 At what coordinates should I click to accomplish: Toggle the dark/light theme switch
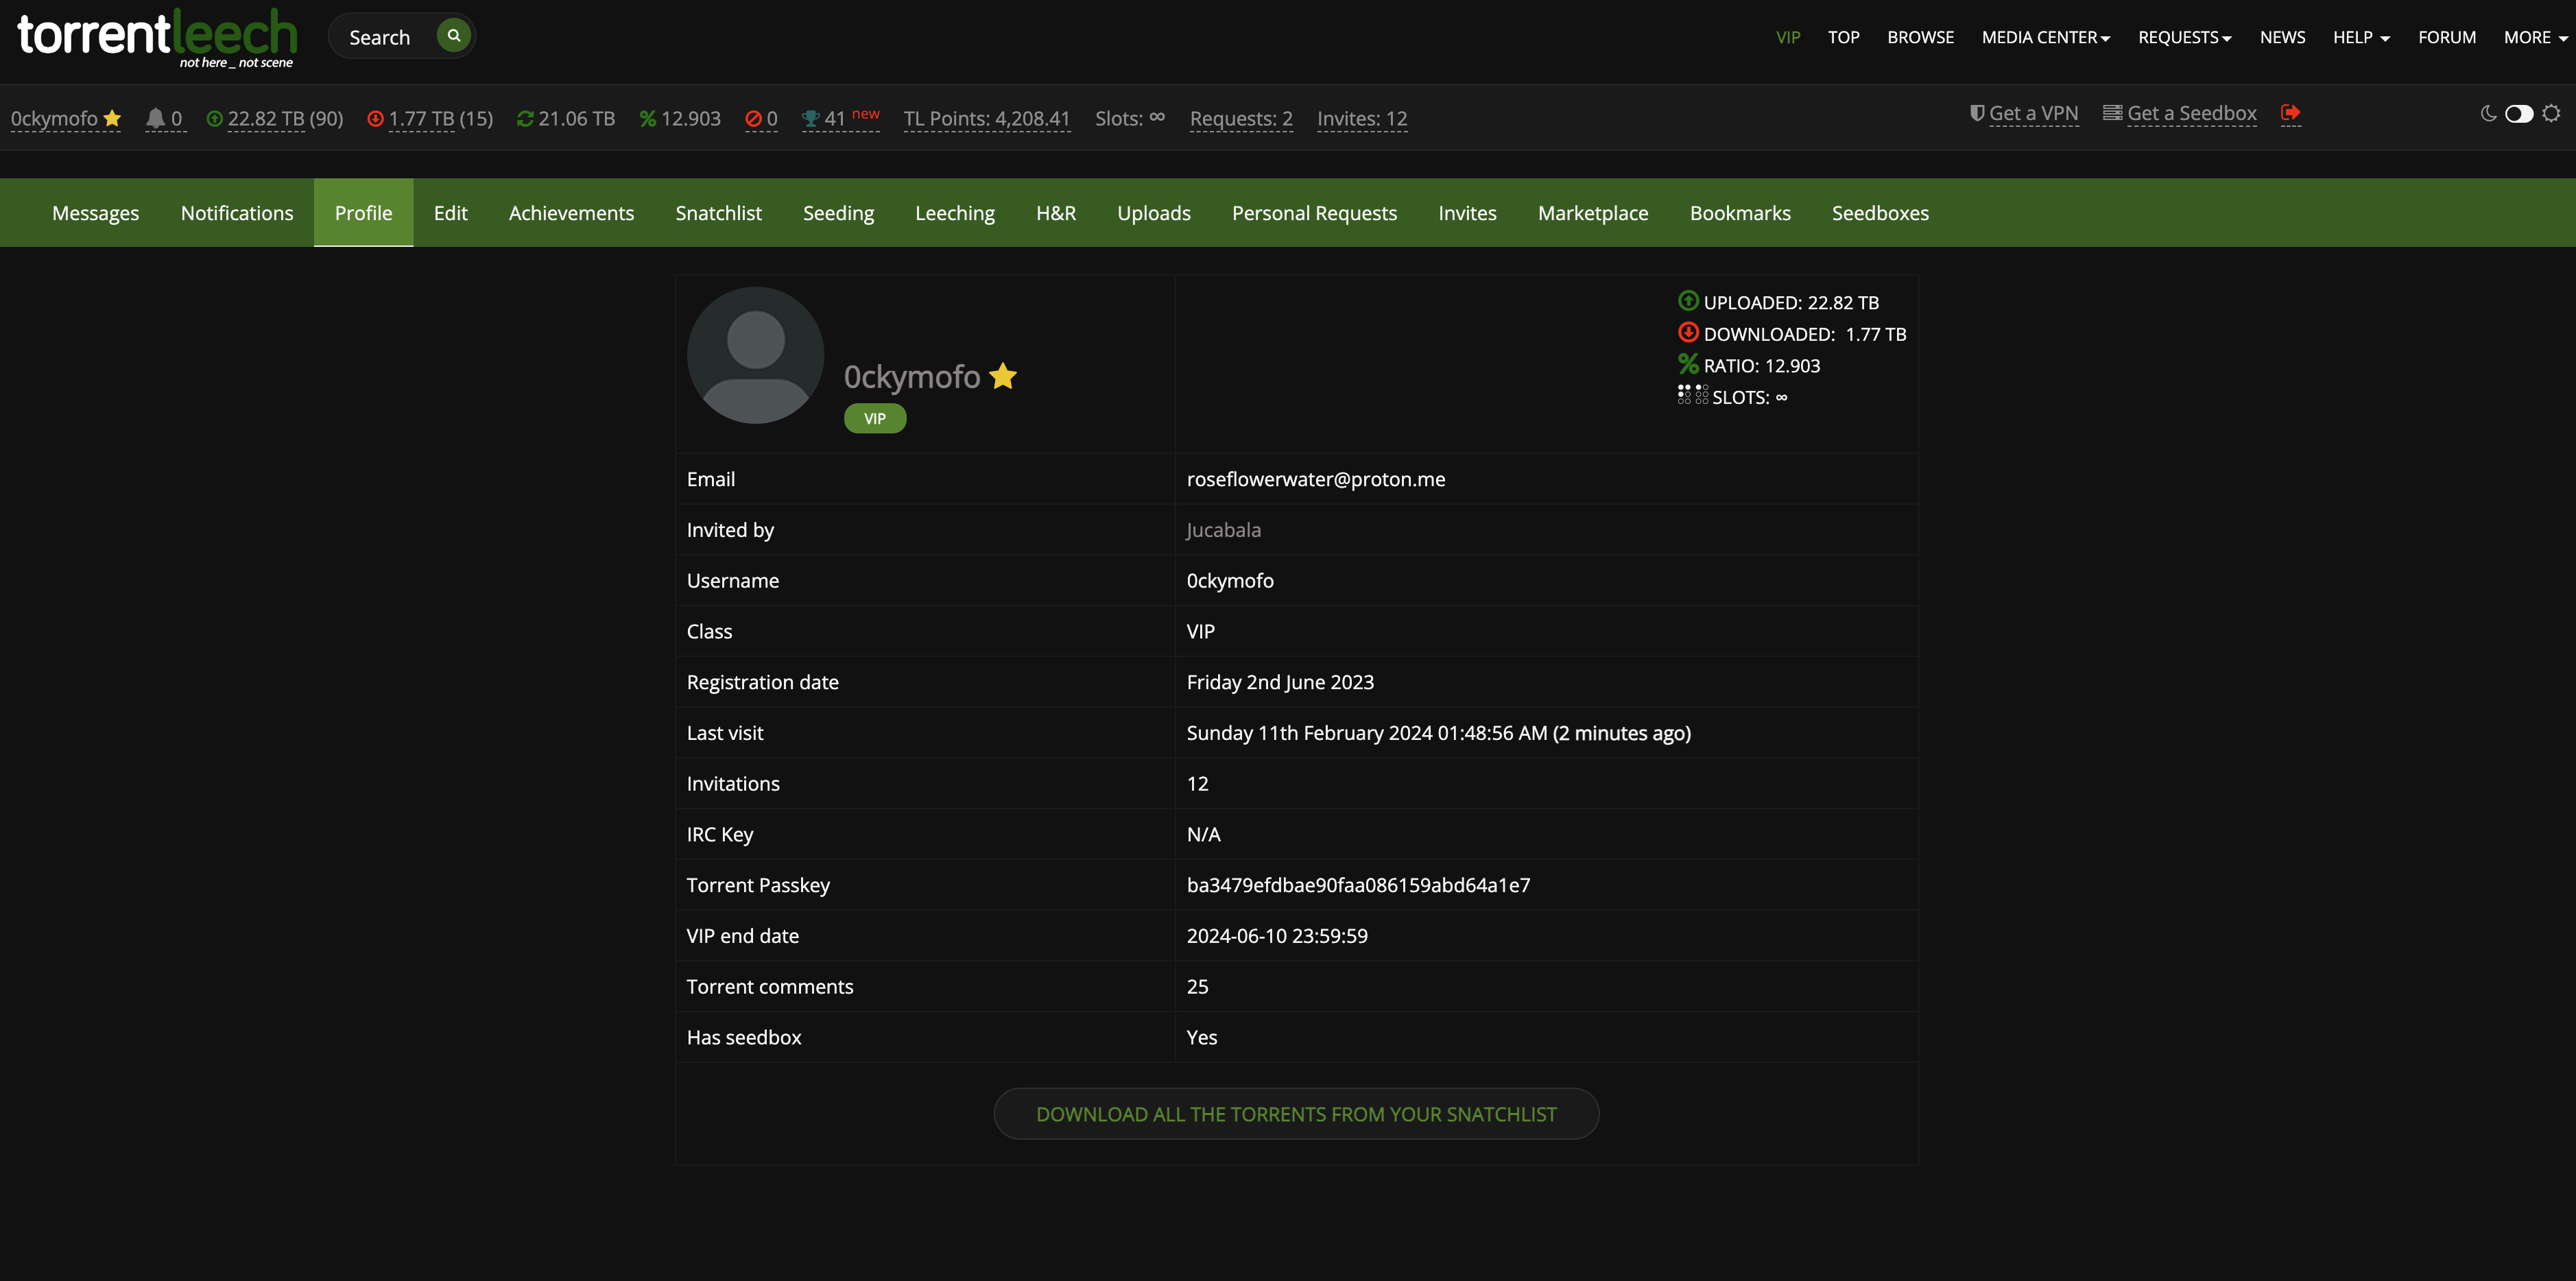pos(2519,113)
